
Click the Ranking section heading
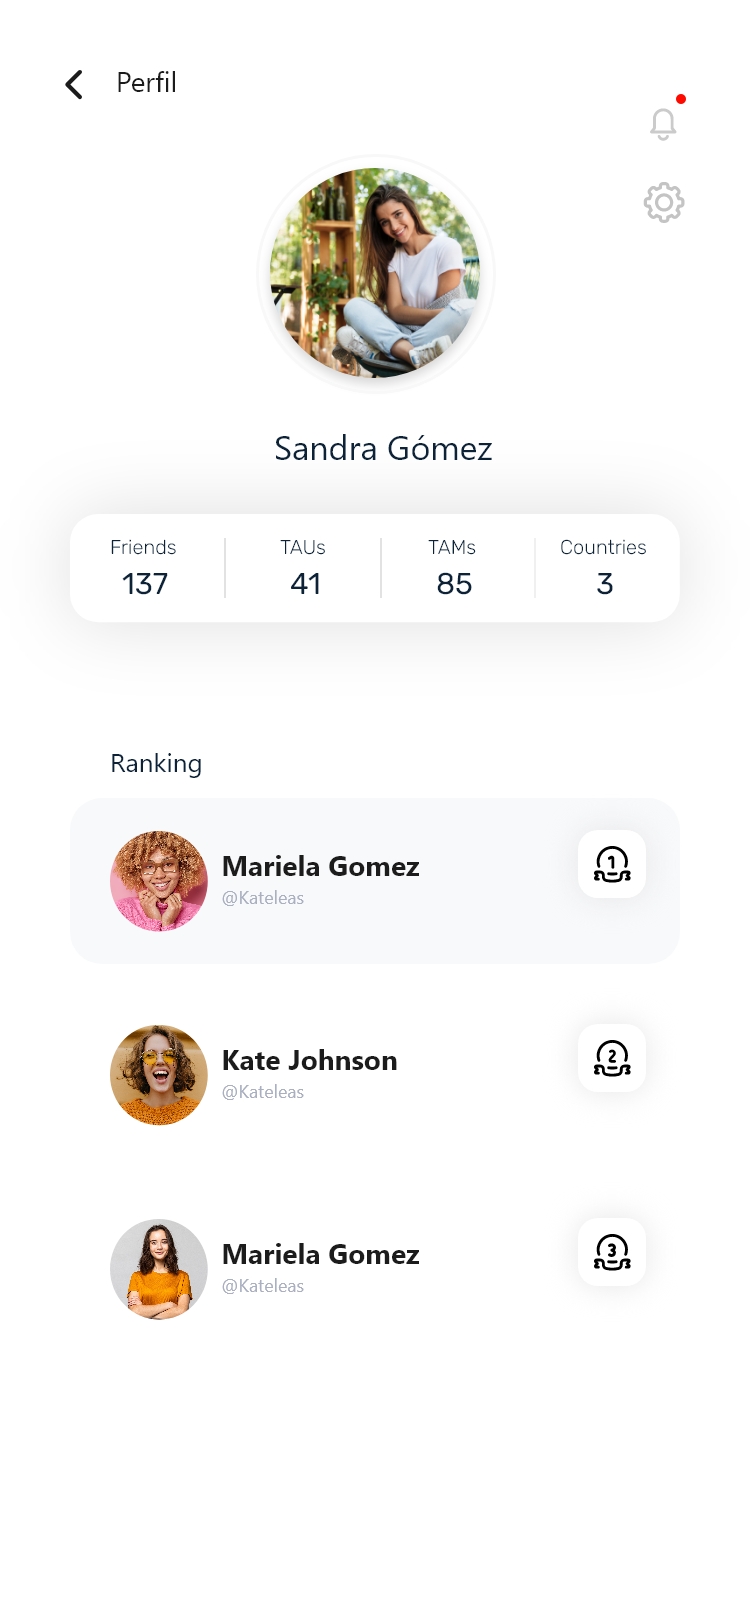tap(156, 764)
